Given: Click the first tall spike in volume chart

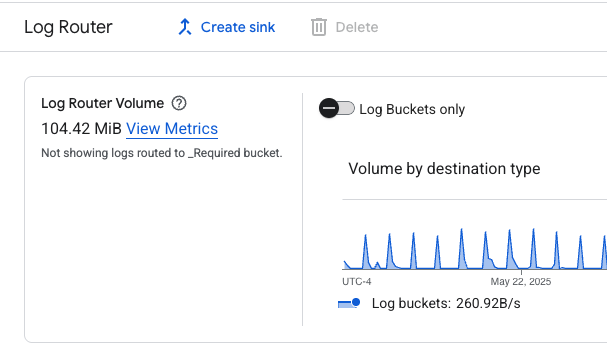Looking at the screenshot, I should click(x=365, y=250).
